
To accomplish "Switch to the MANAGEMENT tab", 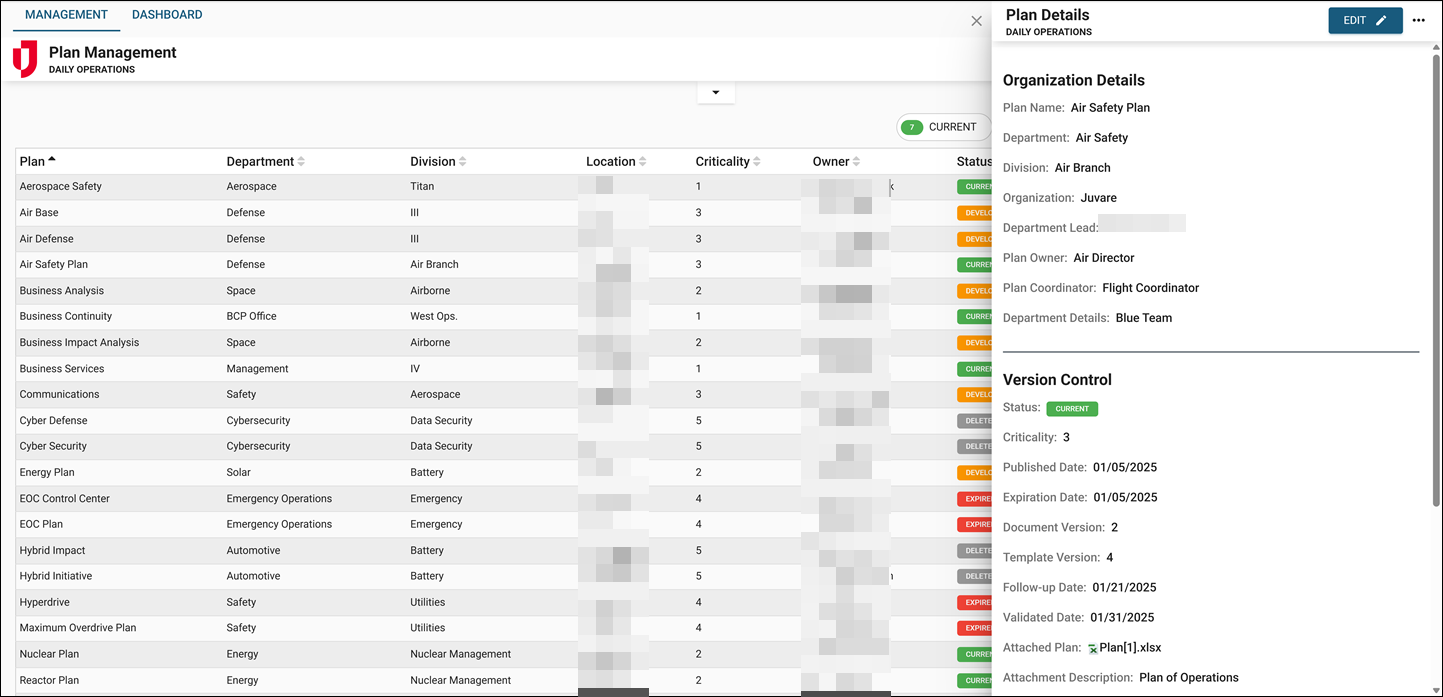I will point(66,15).
